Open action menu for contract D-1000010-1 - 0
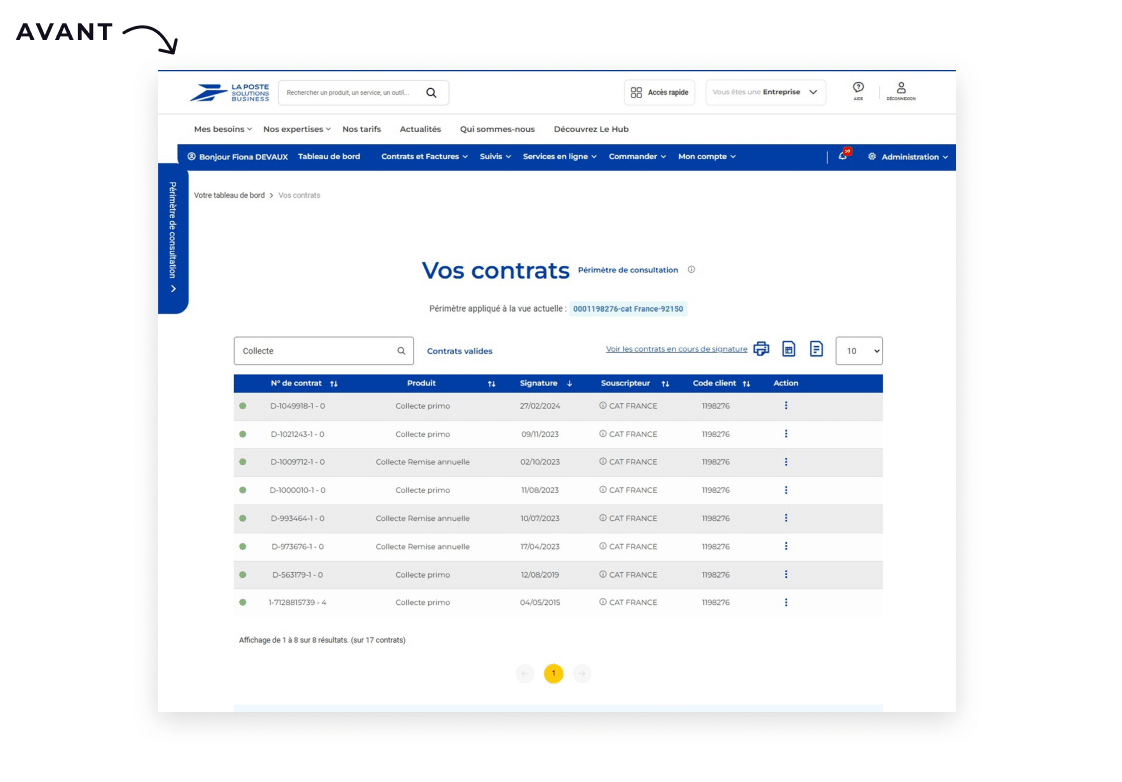Screen dimensions: 1122x782 coord(786,490)
